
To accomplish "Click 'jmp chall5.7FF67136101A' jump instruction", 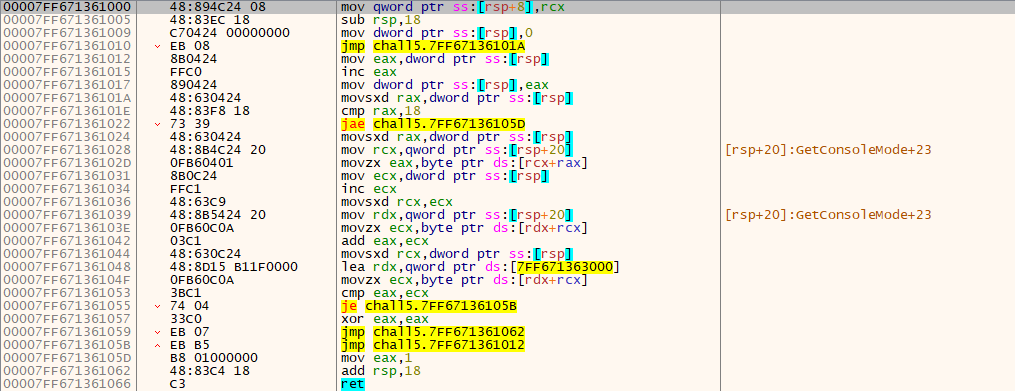I will click(434, 46).
